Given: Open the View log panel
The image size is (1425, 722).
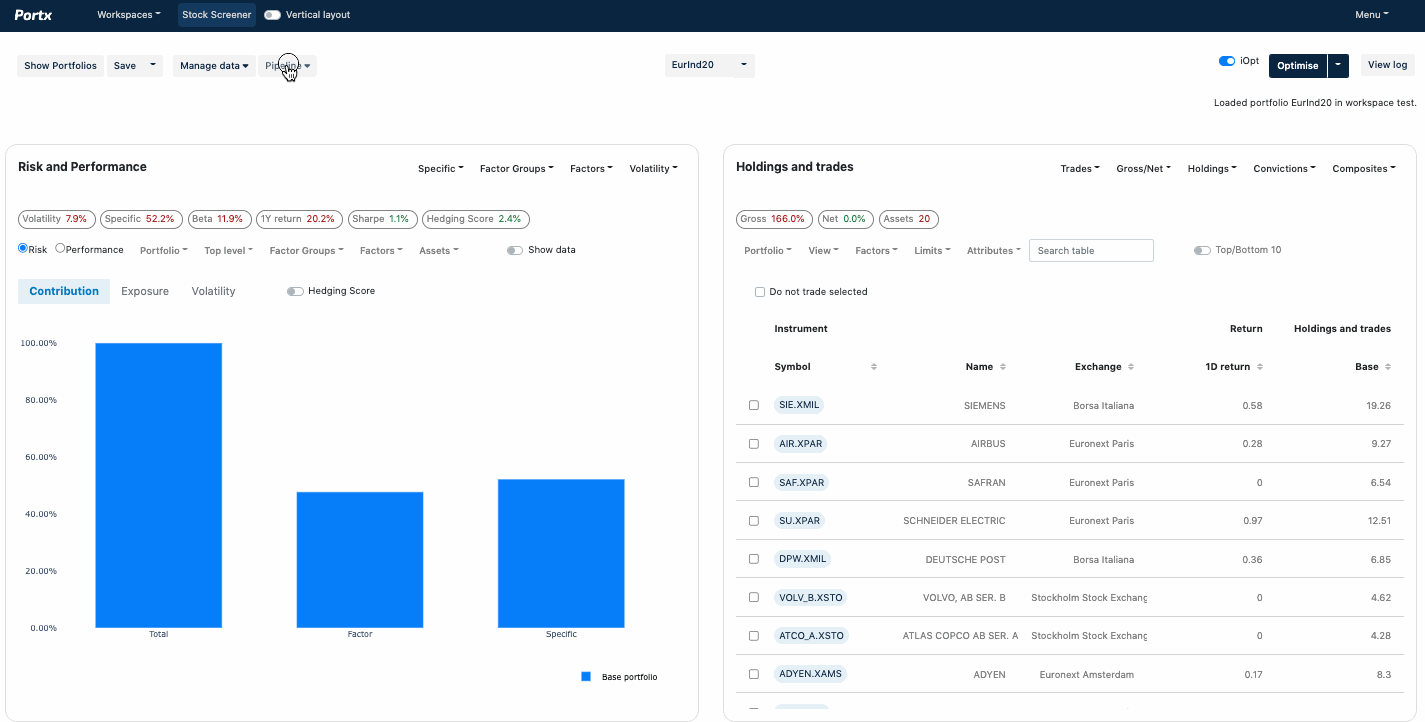Looking at the screenshot, I should [1388, 64].
